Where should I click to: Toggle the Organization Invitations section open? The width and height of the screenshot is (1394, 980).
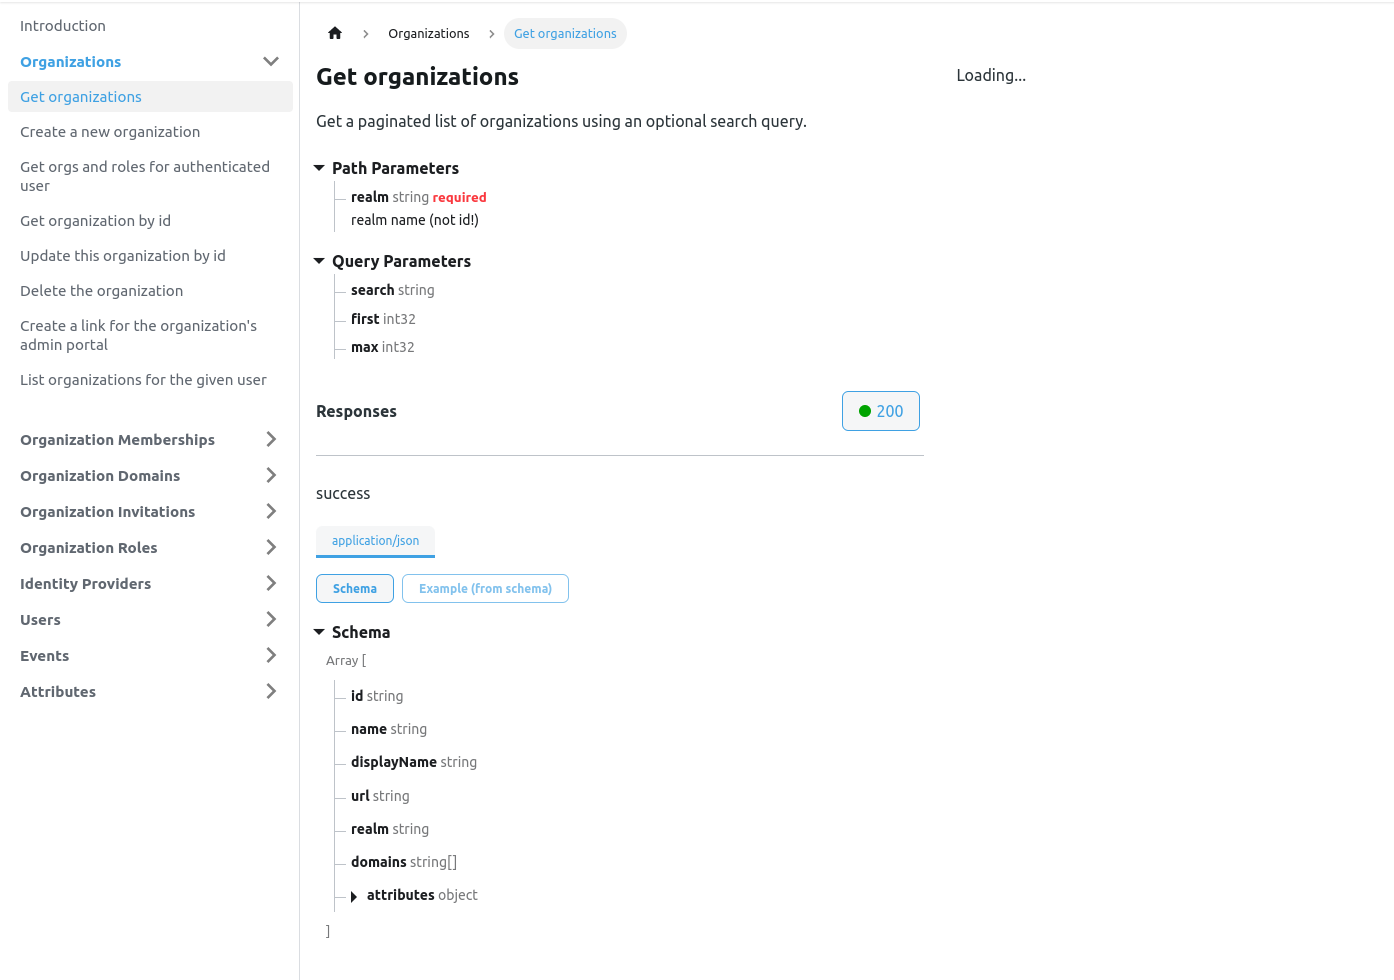270,511
